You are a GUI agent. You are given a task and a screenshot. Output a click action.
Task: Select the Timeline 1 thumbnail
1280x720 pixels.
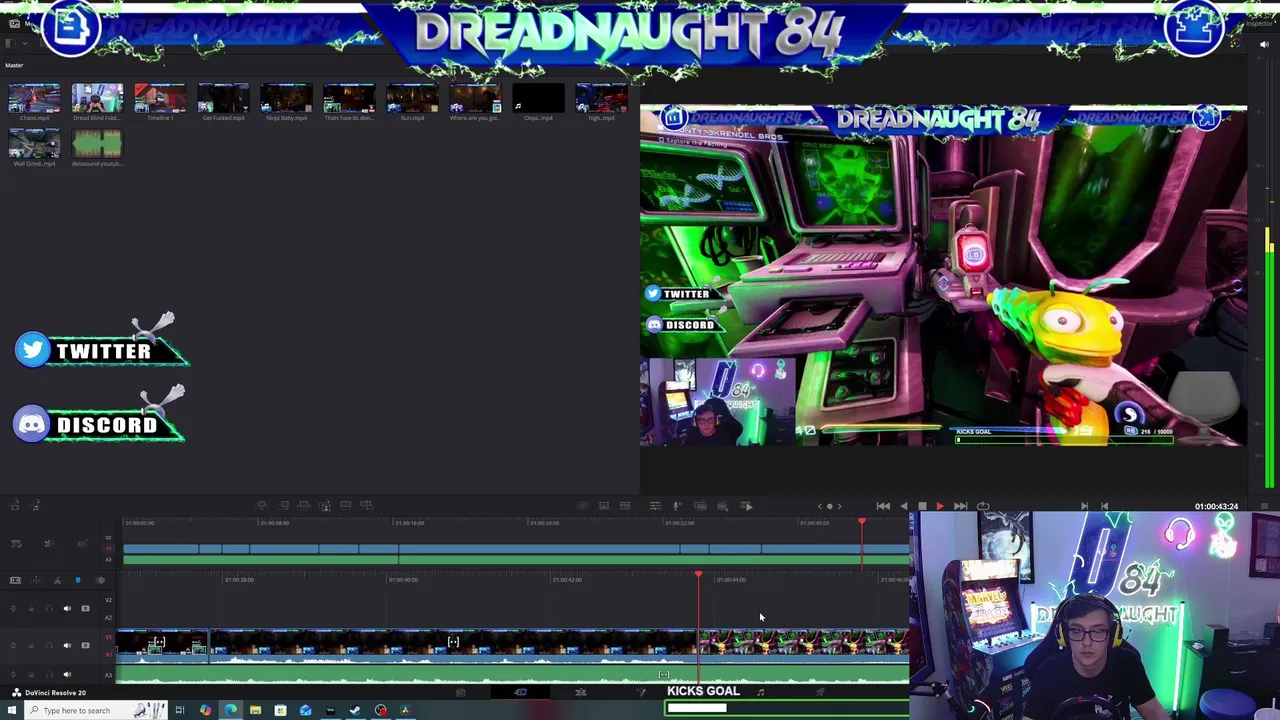click(160, 98)
